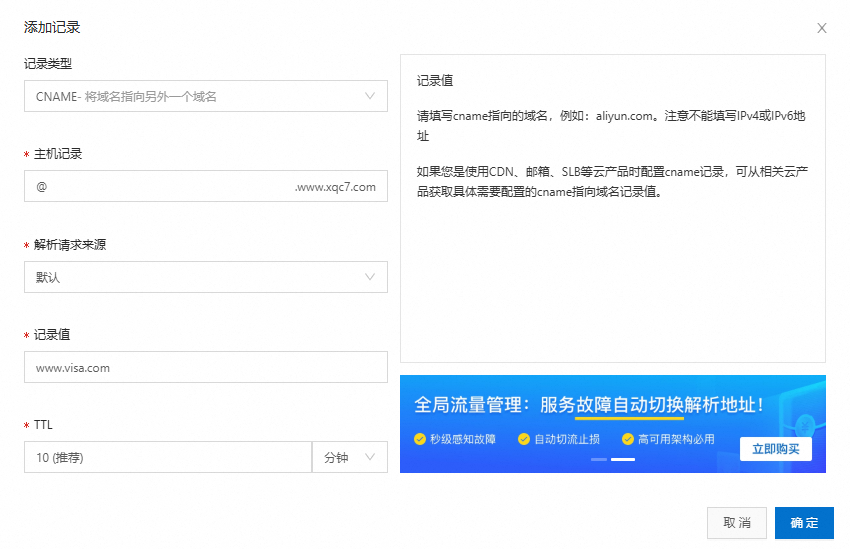
Task: Focus the 记录值 field with www.visa.com
Action: (205, 367)
